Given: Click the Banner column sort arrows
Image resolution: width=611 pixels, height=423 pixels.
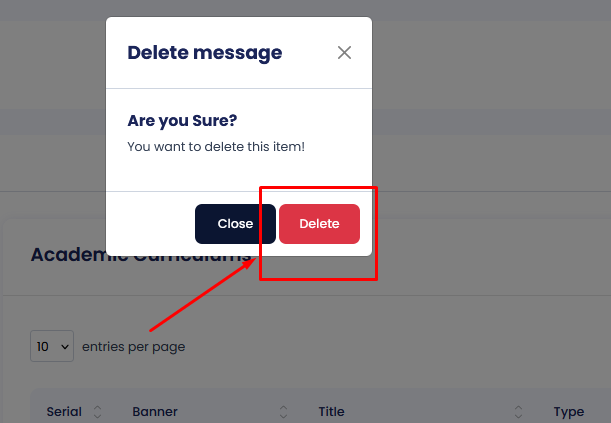Looking at the screenshot, I should pyautogui.click(x=283, y=412).
